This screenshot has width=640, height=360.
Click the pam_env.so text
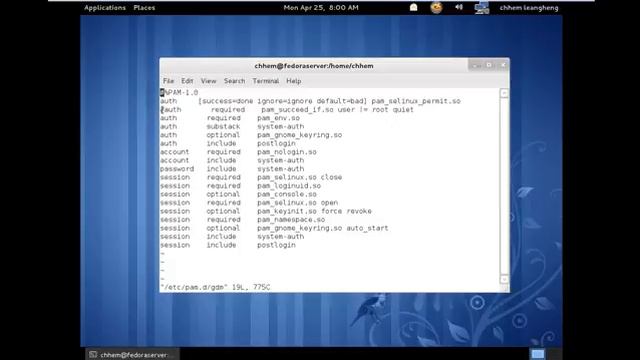point(278,118)
